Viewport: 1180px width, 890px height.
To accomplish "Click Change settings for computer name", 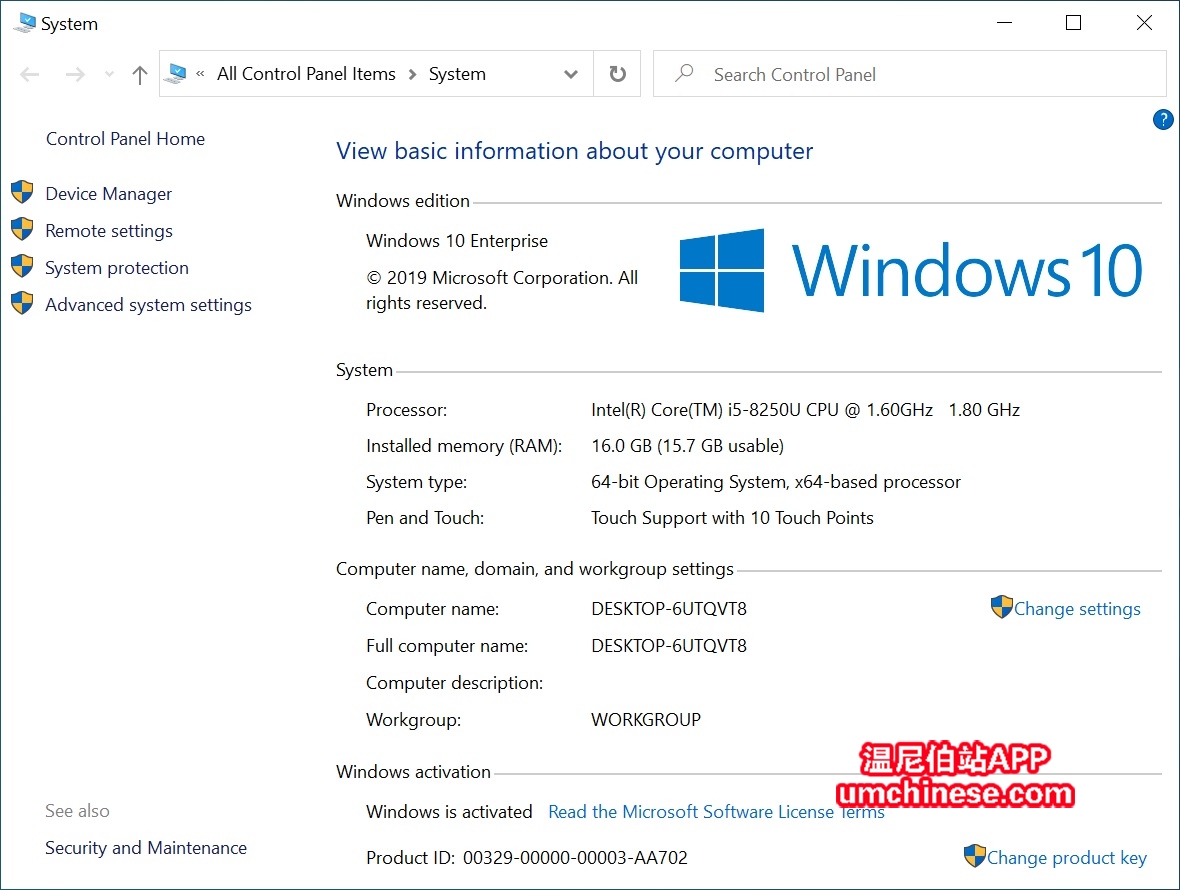I will pyautogui.click(x=1077, y=609).
